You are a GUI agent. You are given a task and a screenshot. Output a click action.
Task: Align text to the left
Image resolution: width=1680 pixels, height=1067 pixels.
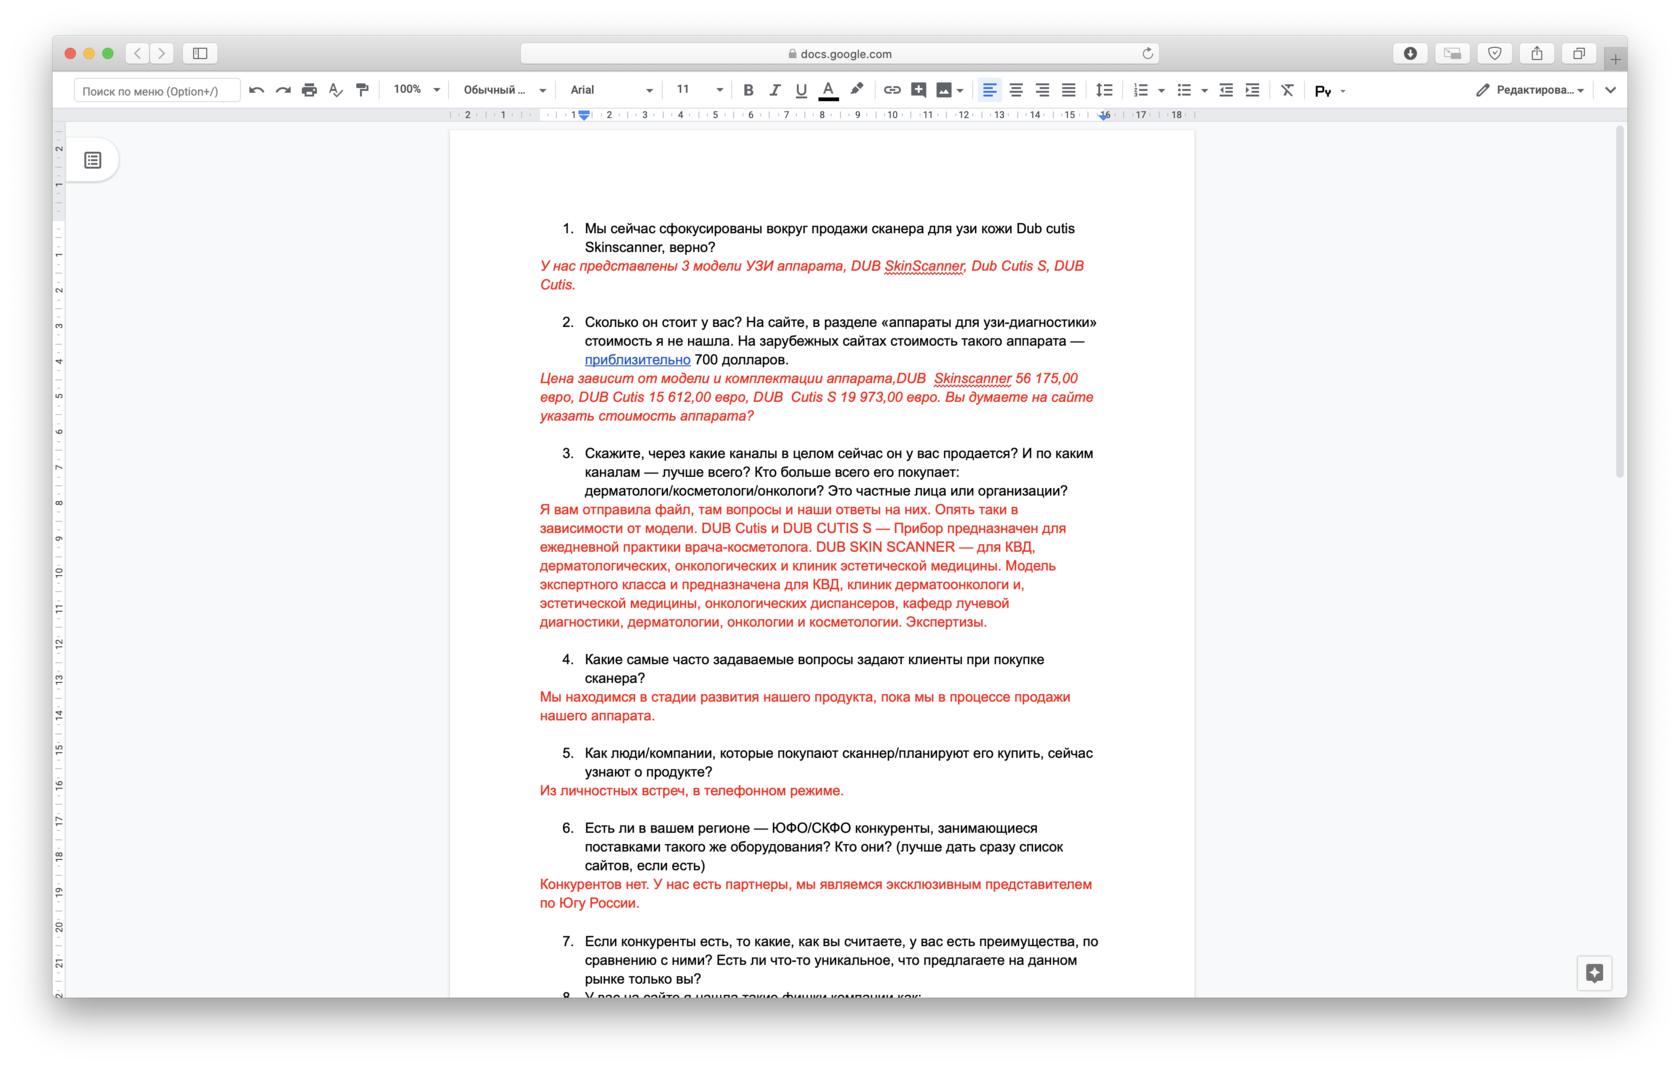pyautogui.click(x=989, y=90)
